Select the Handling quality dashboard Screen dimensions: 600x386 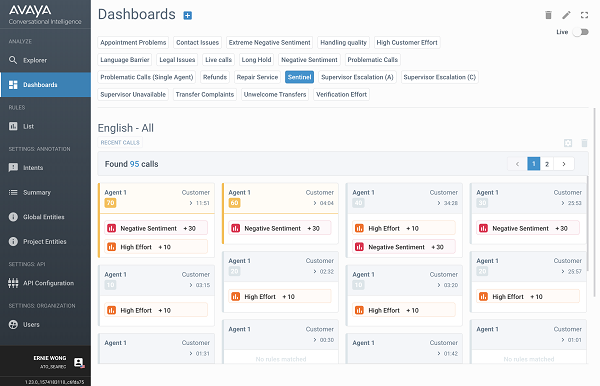point(343,42)
